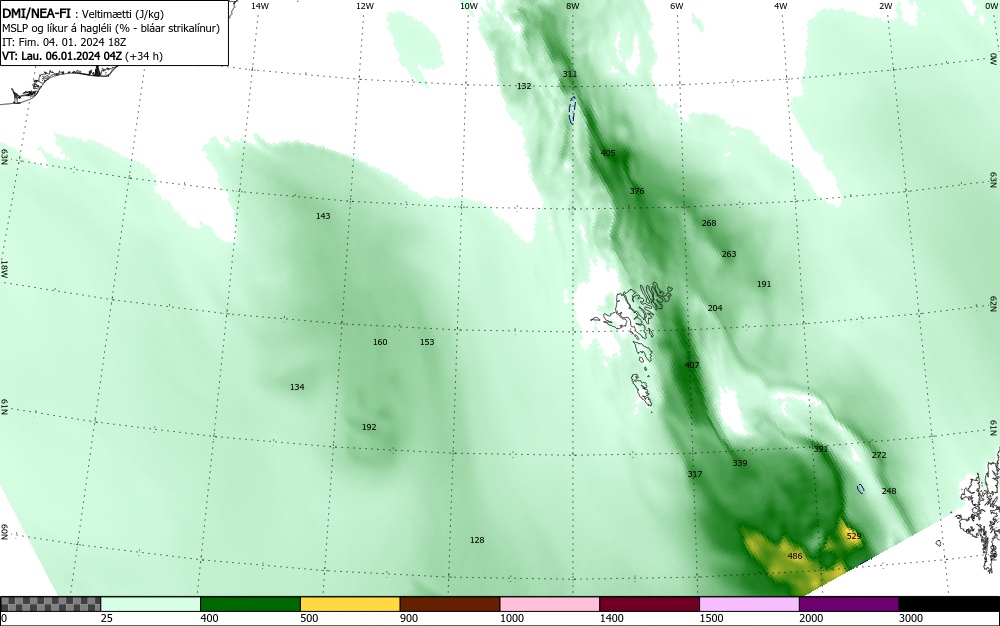The image size is (1000, 626).
Task: Click the checkered 0–25 legend swatch
Action: pos(50,604)
